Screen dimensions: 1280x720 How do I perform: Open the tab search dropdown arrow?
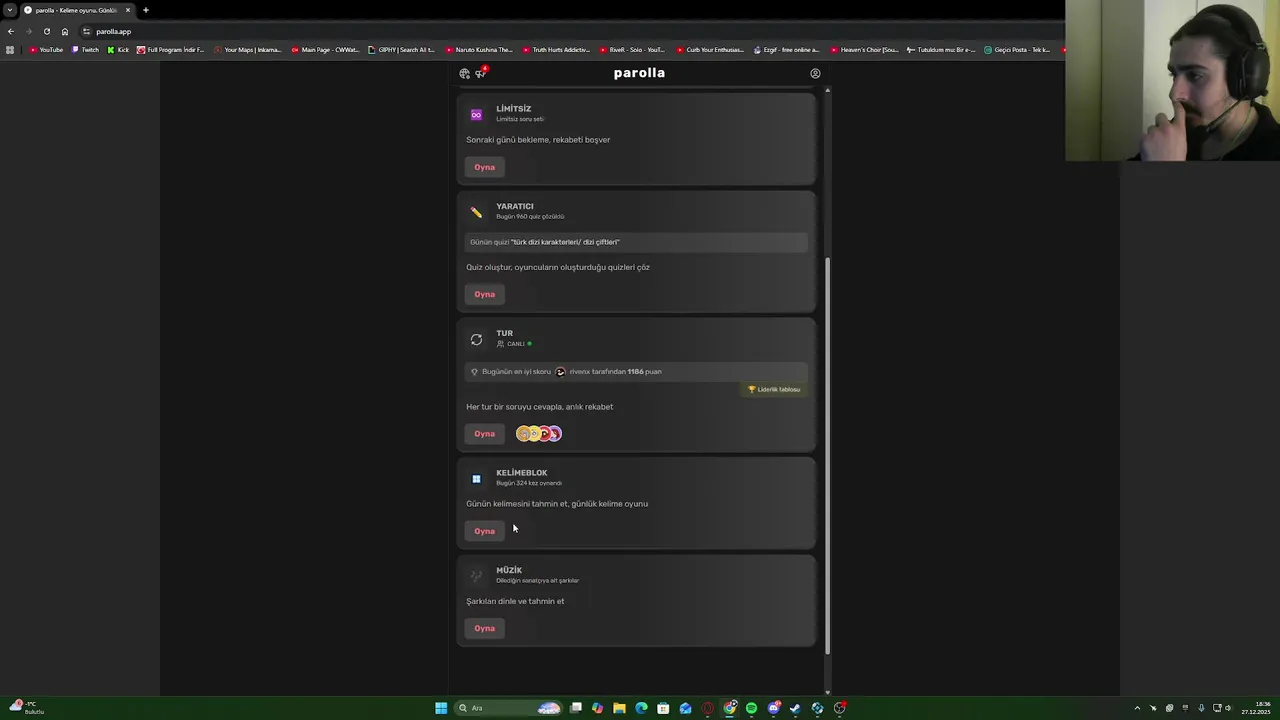(x=10, y=10)
